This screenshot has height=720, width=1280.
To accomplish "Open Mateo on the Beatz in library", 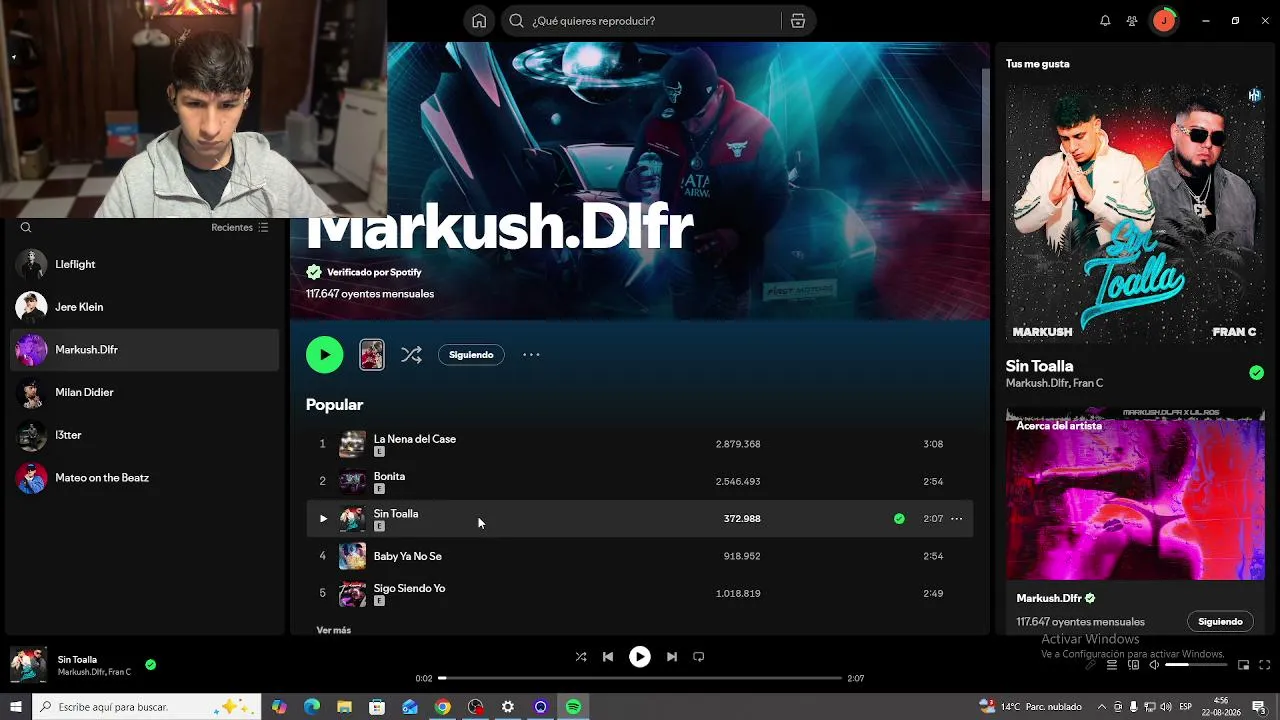I will click(144, 478).
